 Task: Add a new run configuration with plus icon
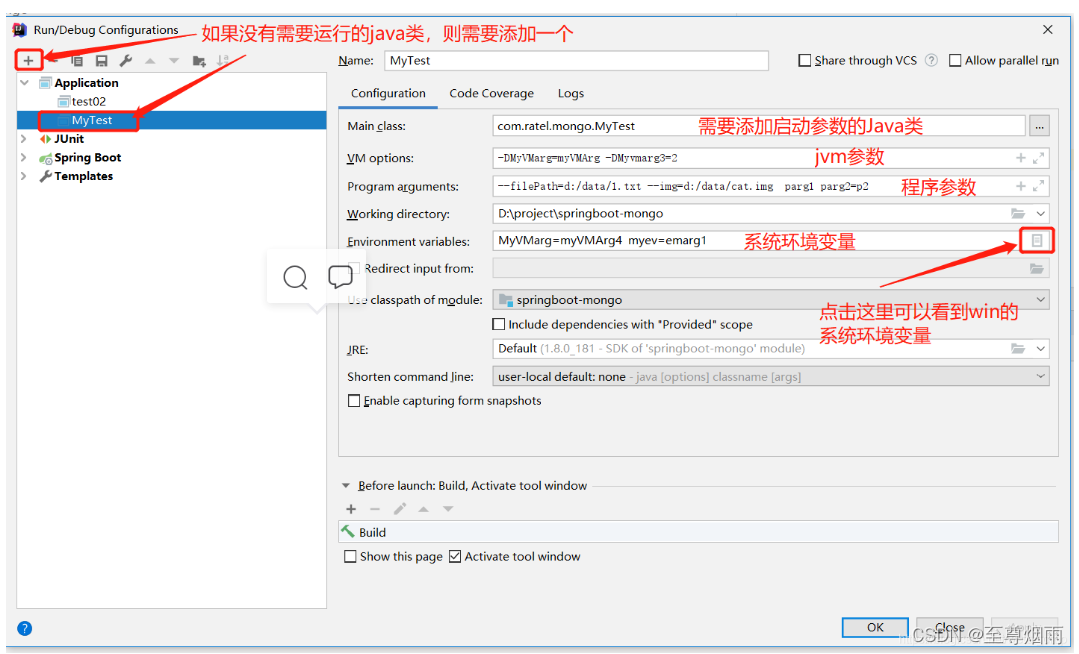pos(28,60)
